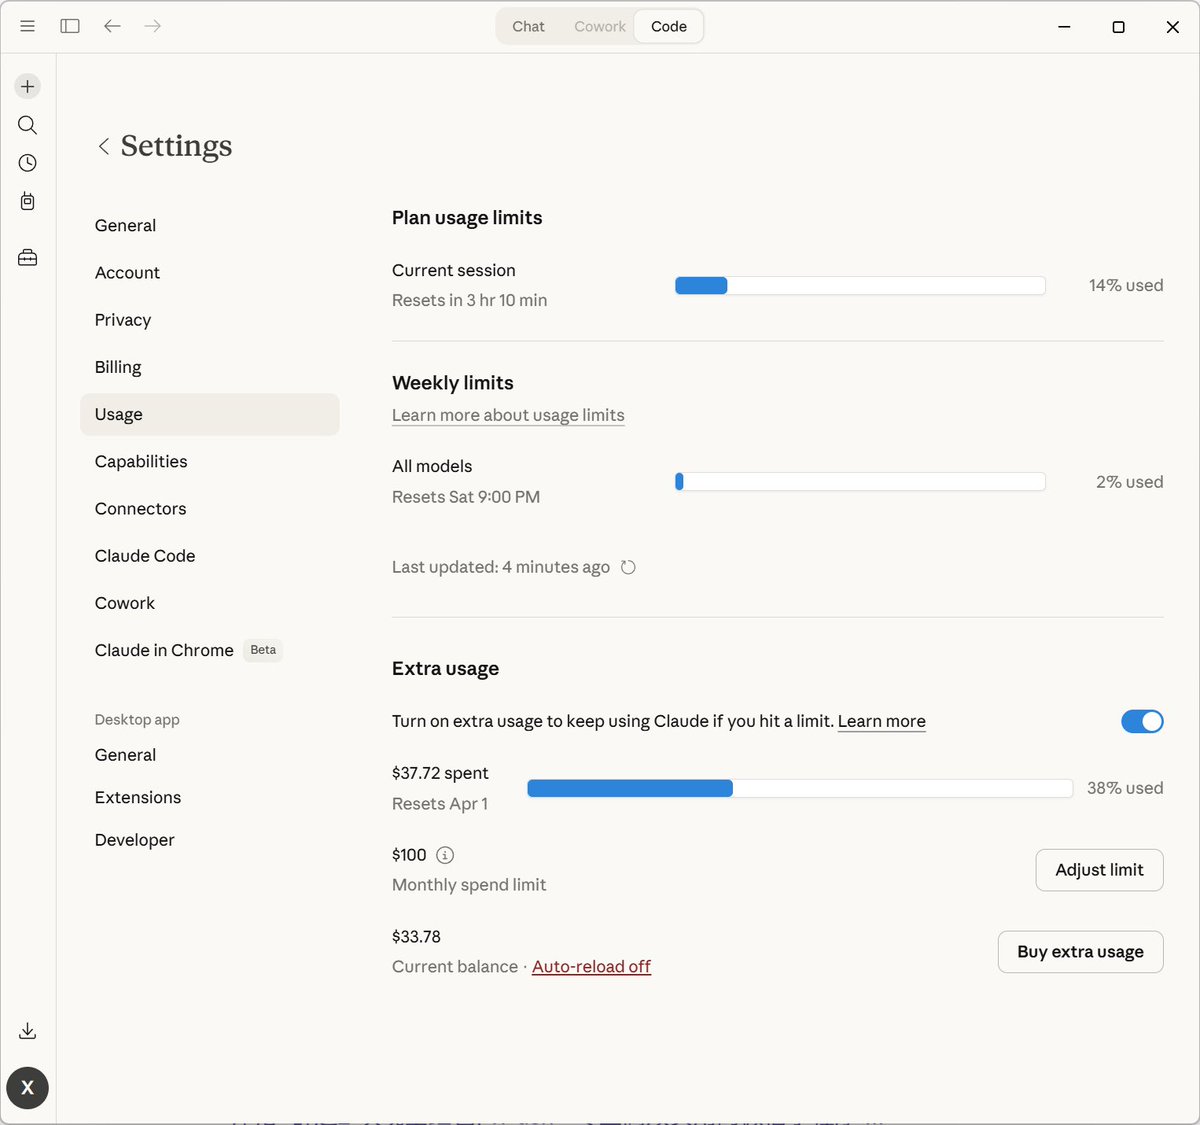
Task: Open Claude Code settings
Action: (x=210, y=556)
